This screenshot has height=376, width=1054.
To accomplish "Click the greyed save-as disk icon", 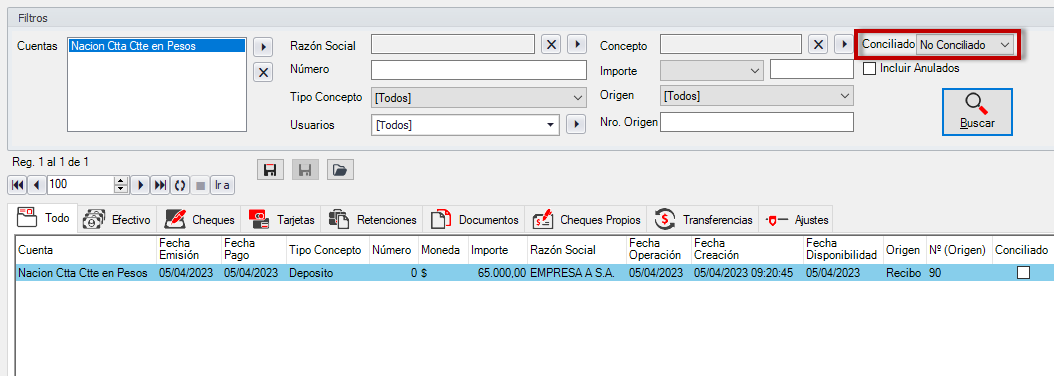I will pos(305,170).
